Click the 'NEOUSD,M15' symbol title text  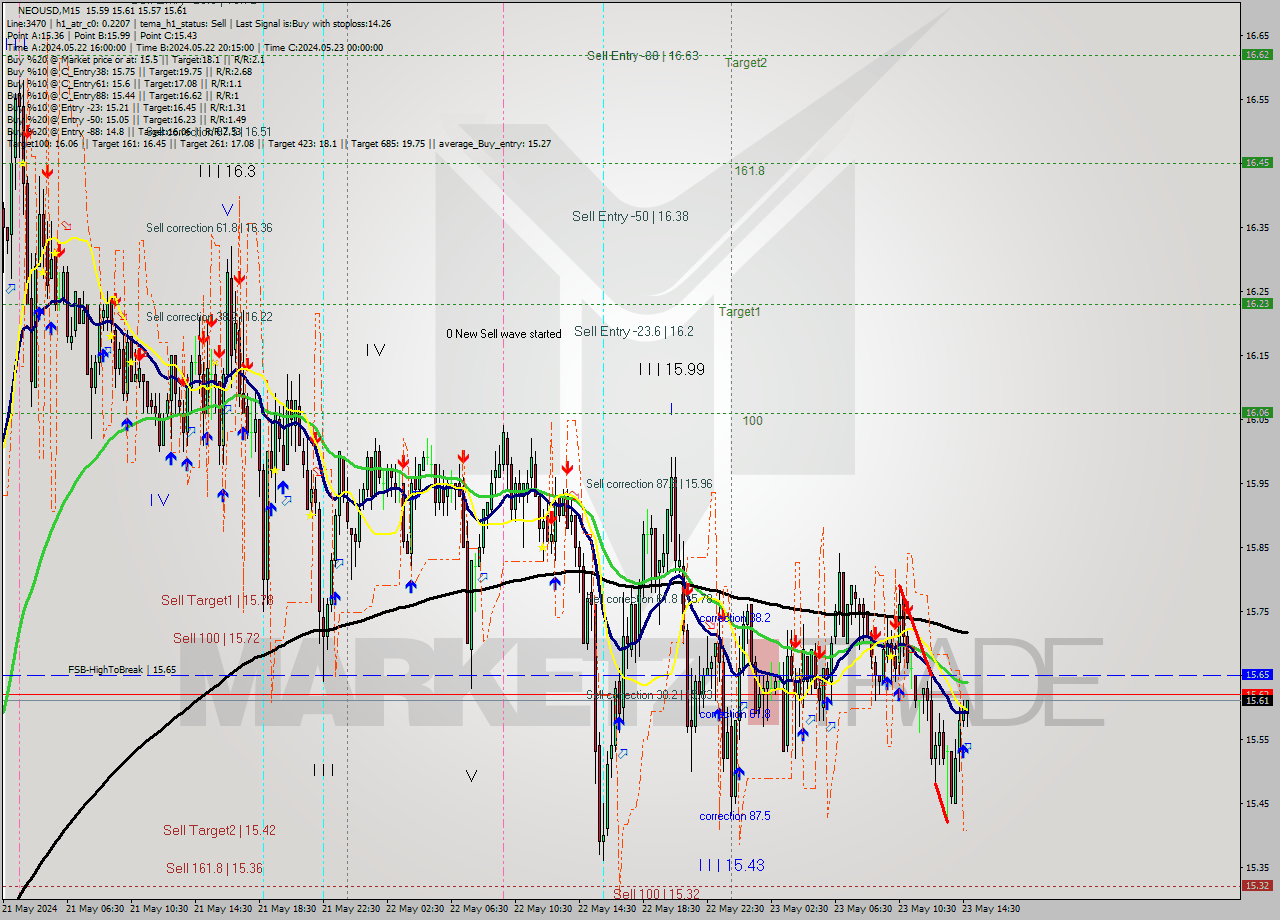50,9
